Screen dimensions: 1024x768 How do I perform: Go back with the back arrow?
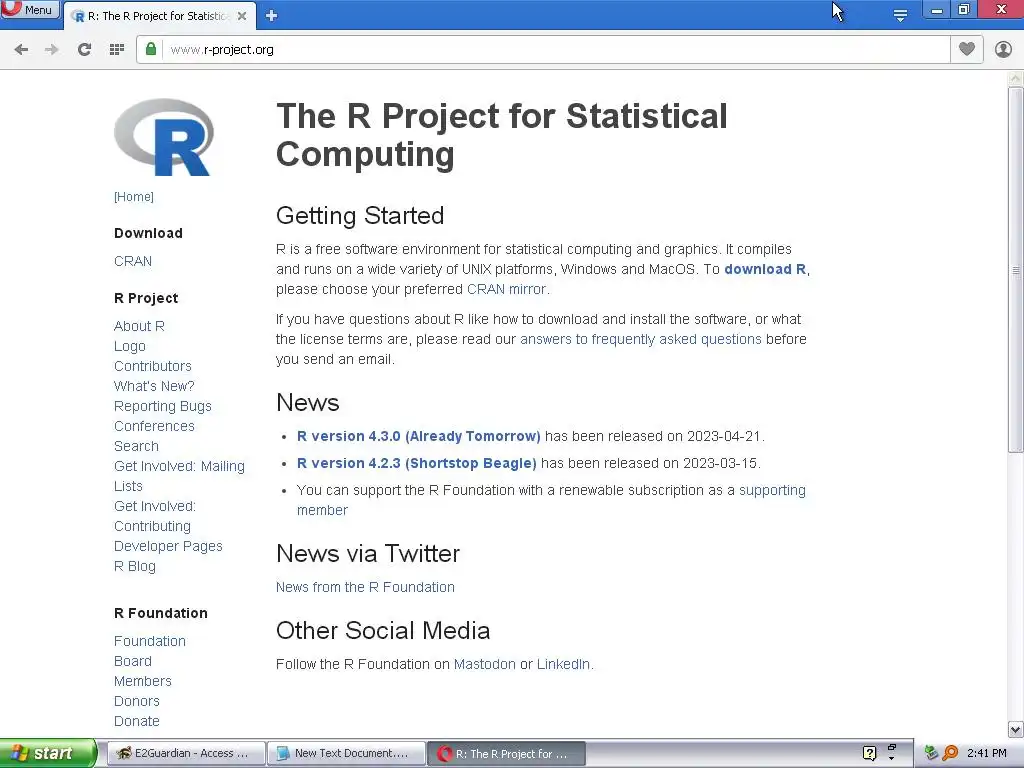coord(21,50)
